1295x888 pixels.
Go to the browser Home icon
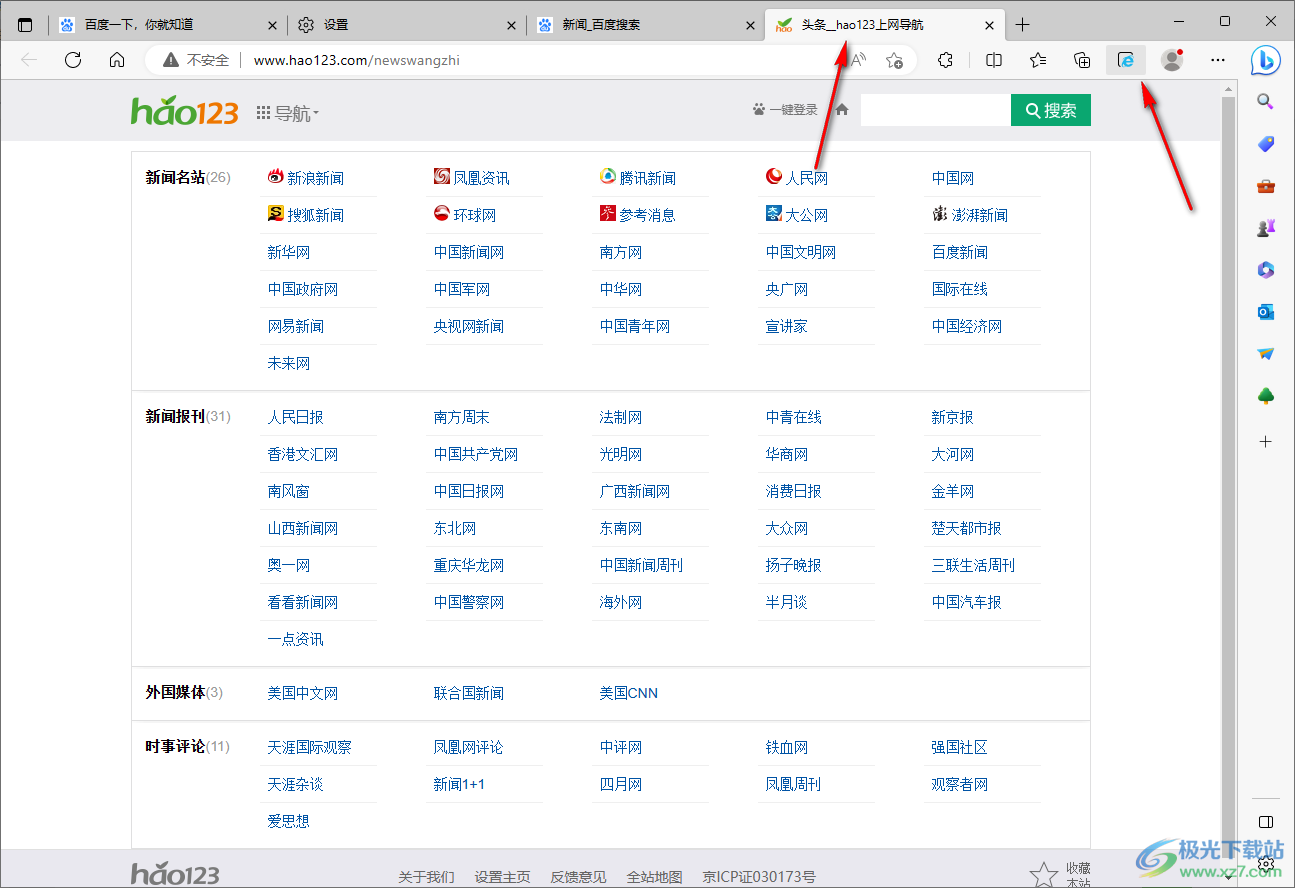tap(117, 60)
